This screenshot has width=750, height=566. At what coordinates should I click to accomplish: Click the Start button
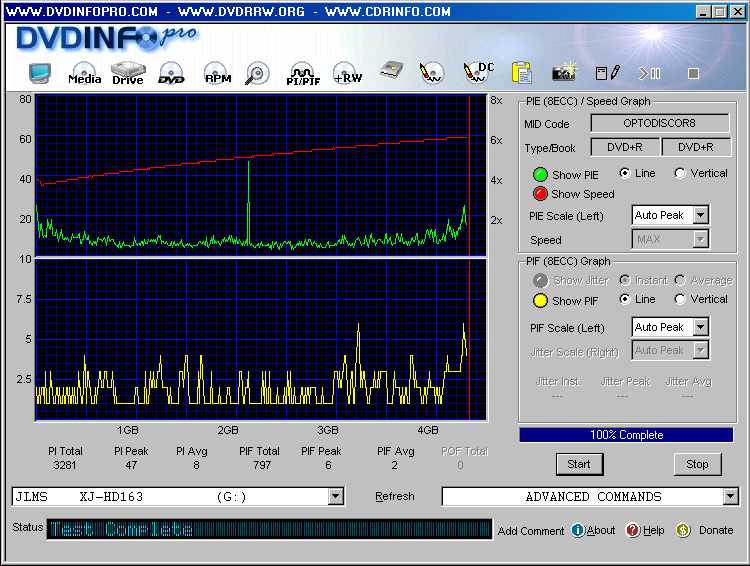click(579, 464)
